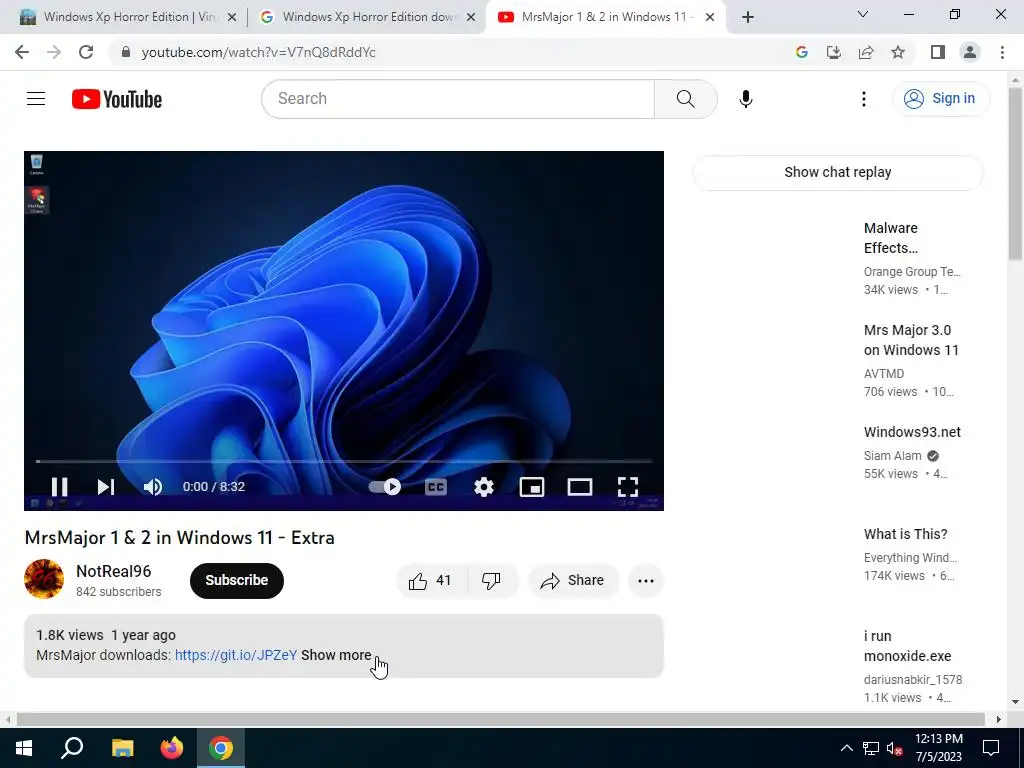
Task: Open the tab search dropdown chevron
Action: pyautogui.click(x=863, y=14)
